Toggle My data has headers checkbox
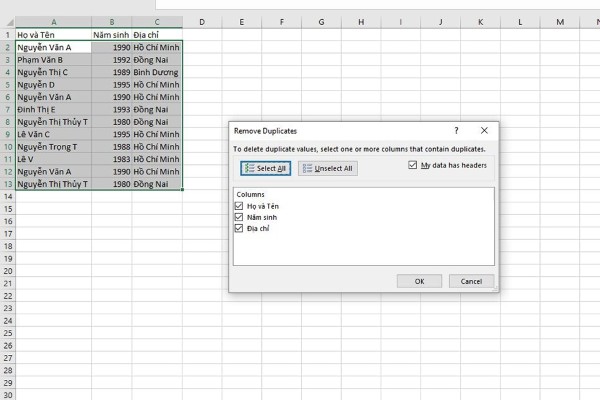The width and height of the screenshot is (600, 400). (x=412, y=165)
